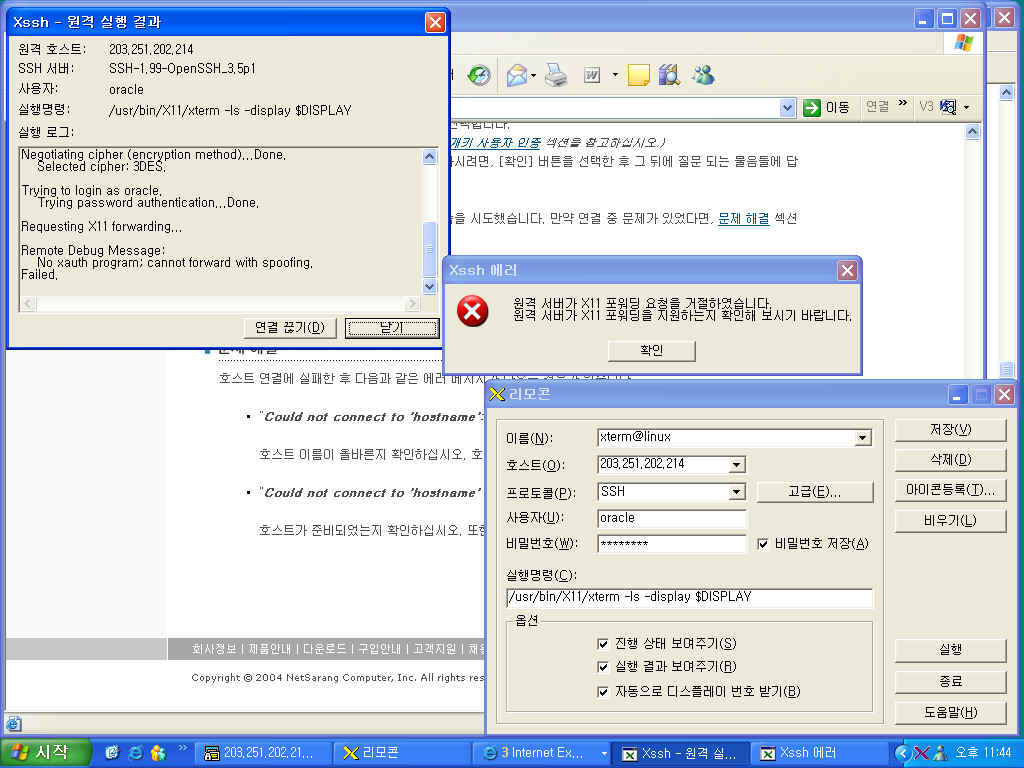The height and width of the screenshot is (768, 1024).
Task: Click the Refresh icon in the browser toolbar
Action: (478, 74)
